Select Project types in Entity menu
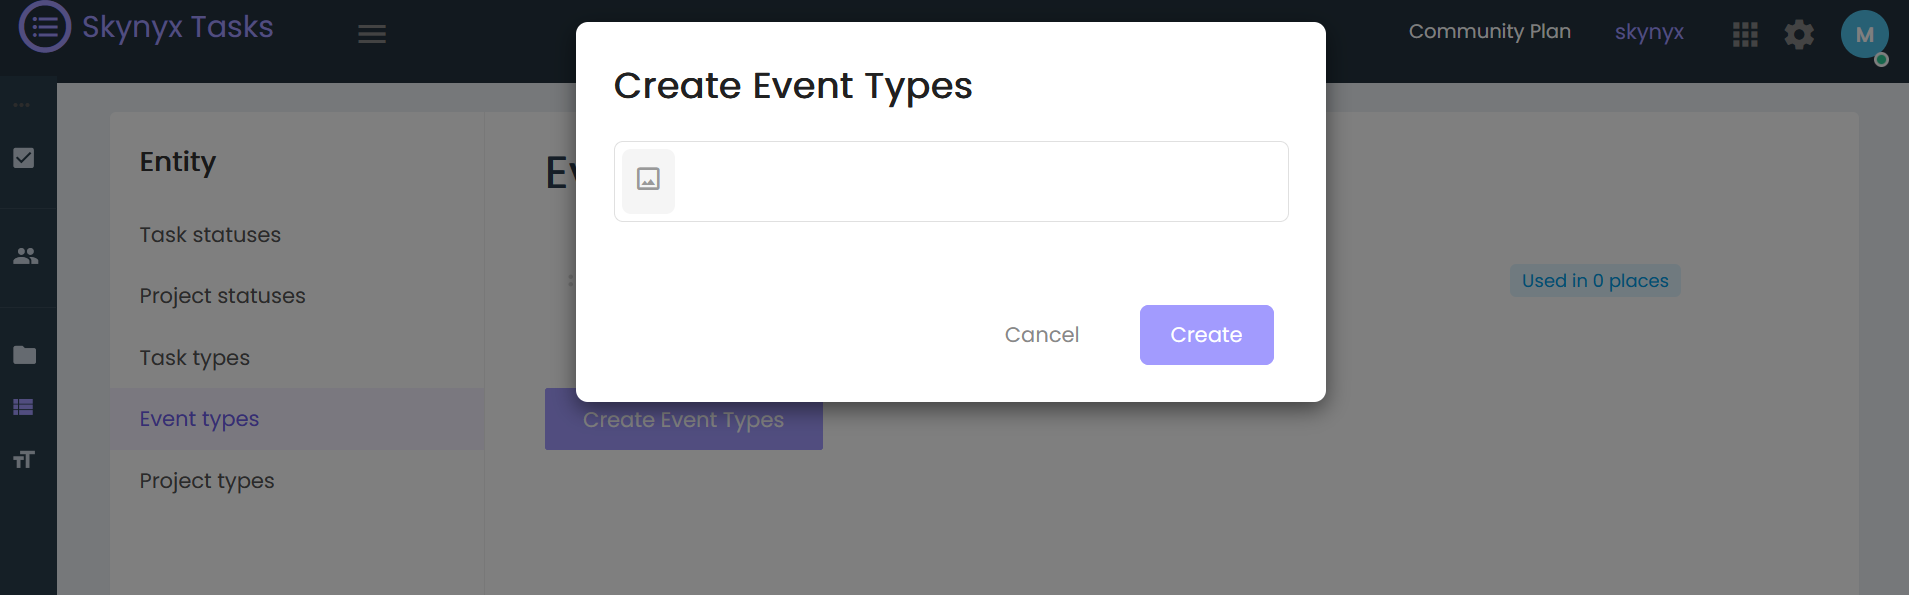1909x595 pixels. click(x=206, y=481)
